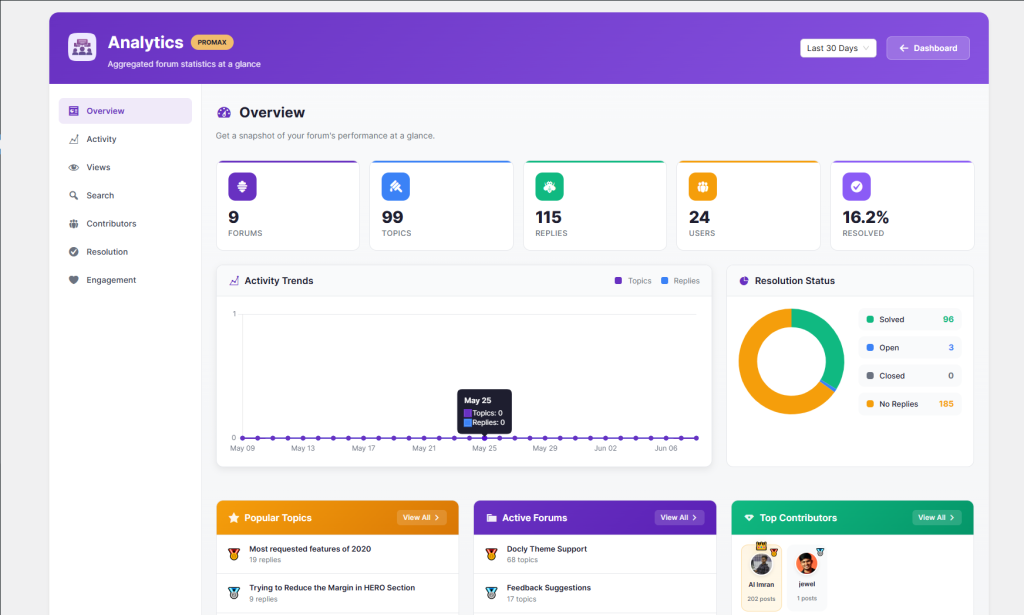The width and height of the screenshot is (1024, 615).
Task: Click View All in Top Contributors
Action: [936, 518]
